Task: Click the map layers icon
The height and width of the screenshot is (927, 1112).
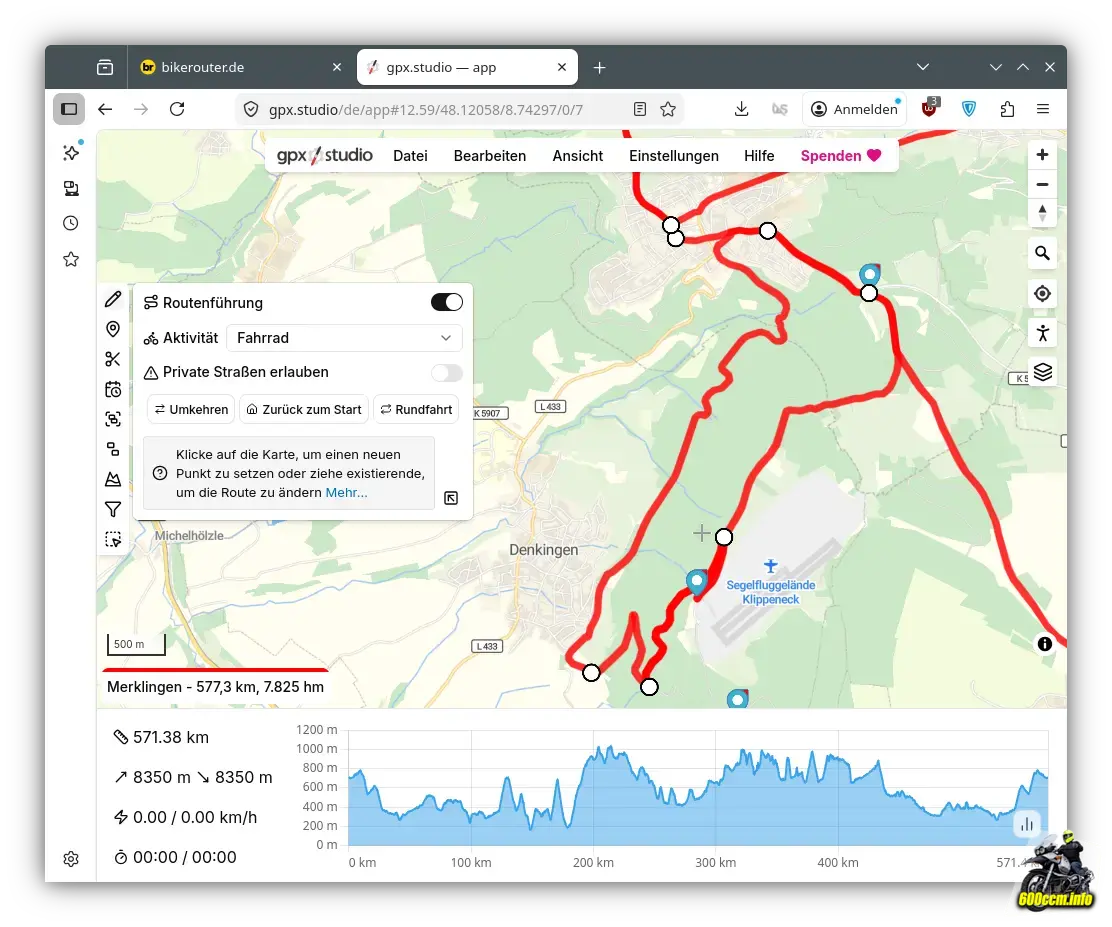Action: [x=1042, y=372]
